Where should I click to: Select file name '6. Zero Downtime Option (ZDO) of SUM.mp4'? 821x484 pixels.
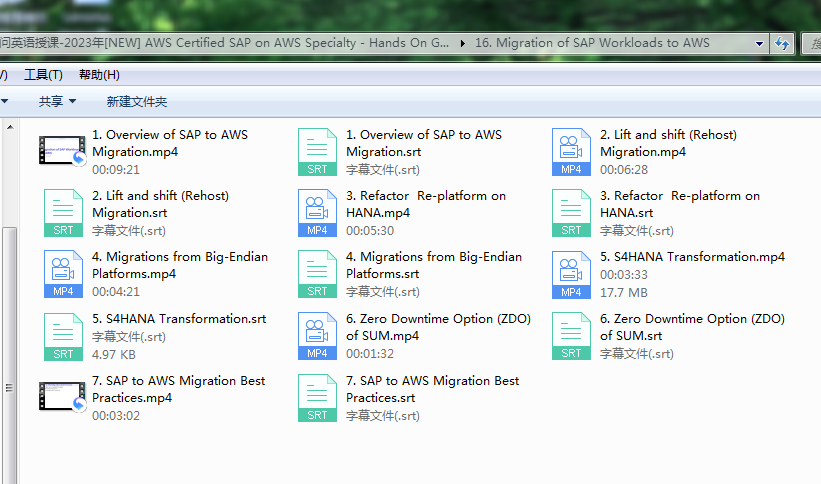pos(439,327)
